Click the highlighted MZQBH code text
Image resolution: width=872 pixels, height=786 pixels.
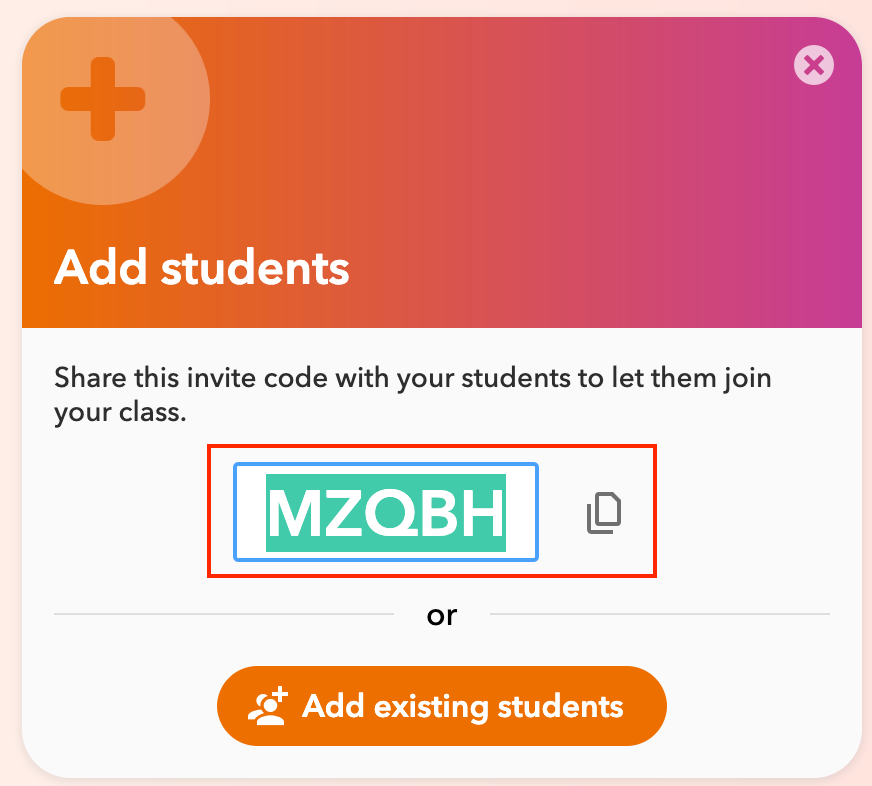pyautogui.click(x=386, y=513)
